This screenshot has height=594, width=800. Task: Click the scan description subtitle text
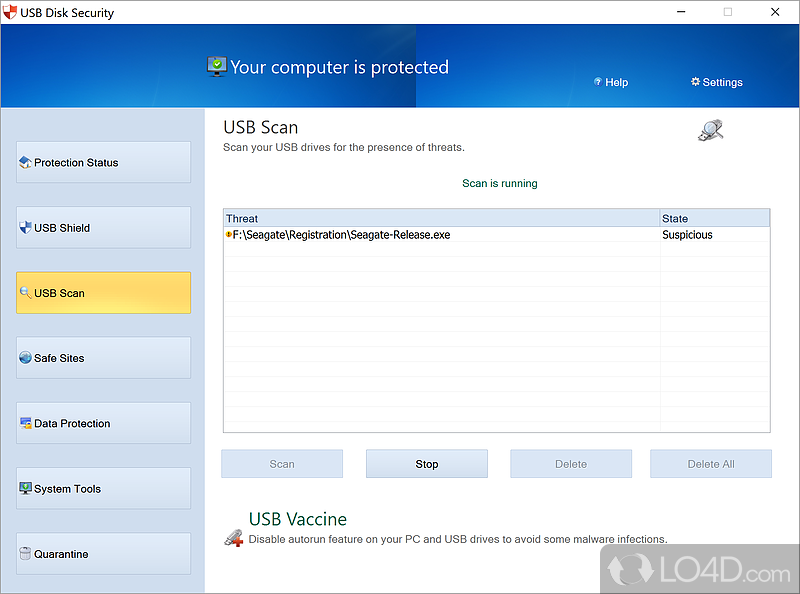point(344,147)
